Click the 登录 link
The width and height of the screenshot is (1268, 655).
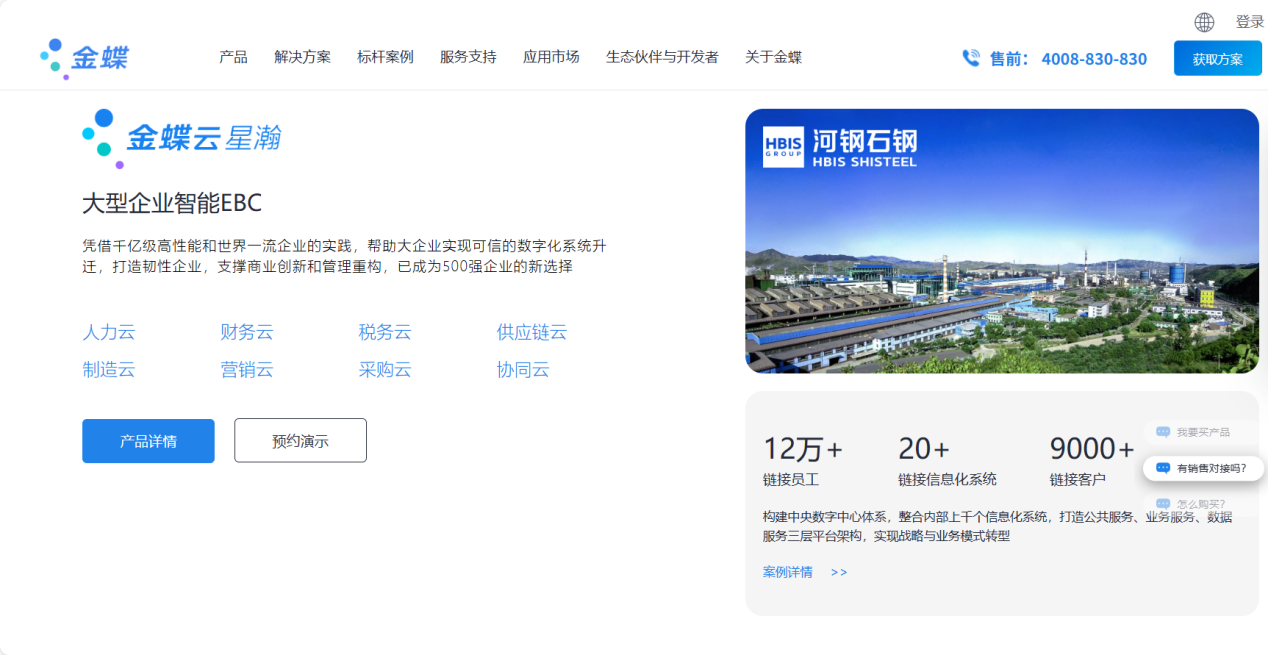click(x=1250, y=22)
